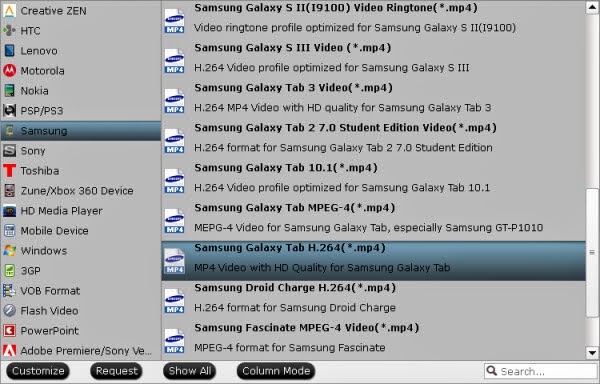Click the HTC category icon
Viewport: 600px width, 384px height.
coord(9,31)
